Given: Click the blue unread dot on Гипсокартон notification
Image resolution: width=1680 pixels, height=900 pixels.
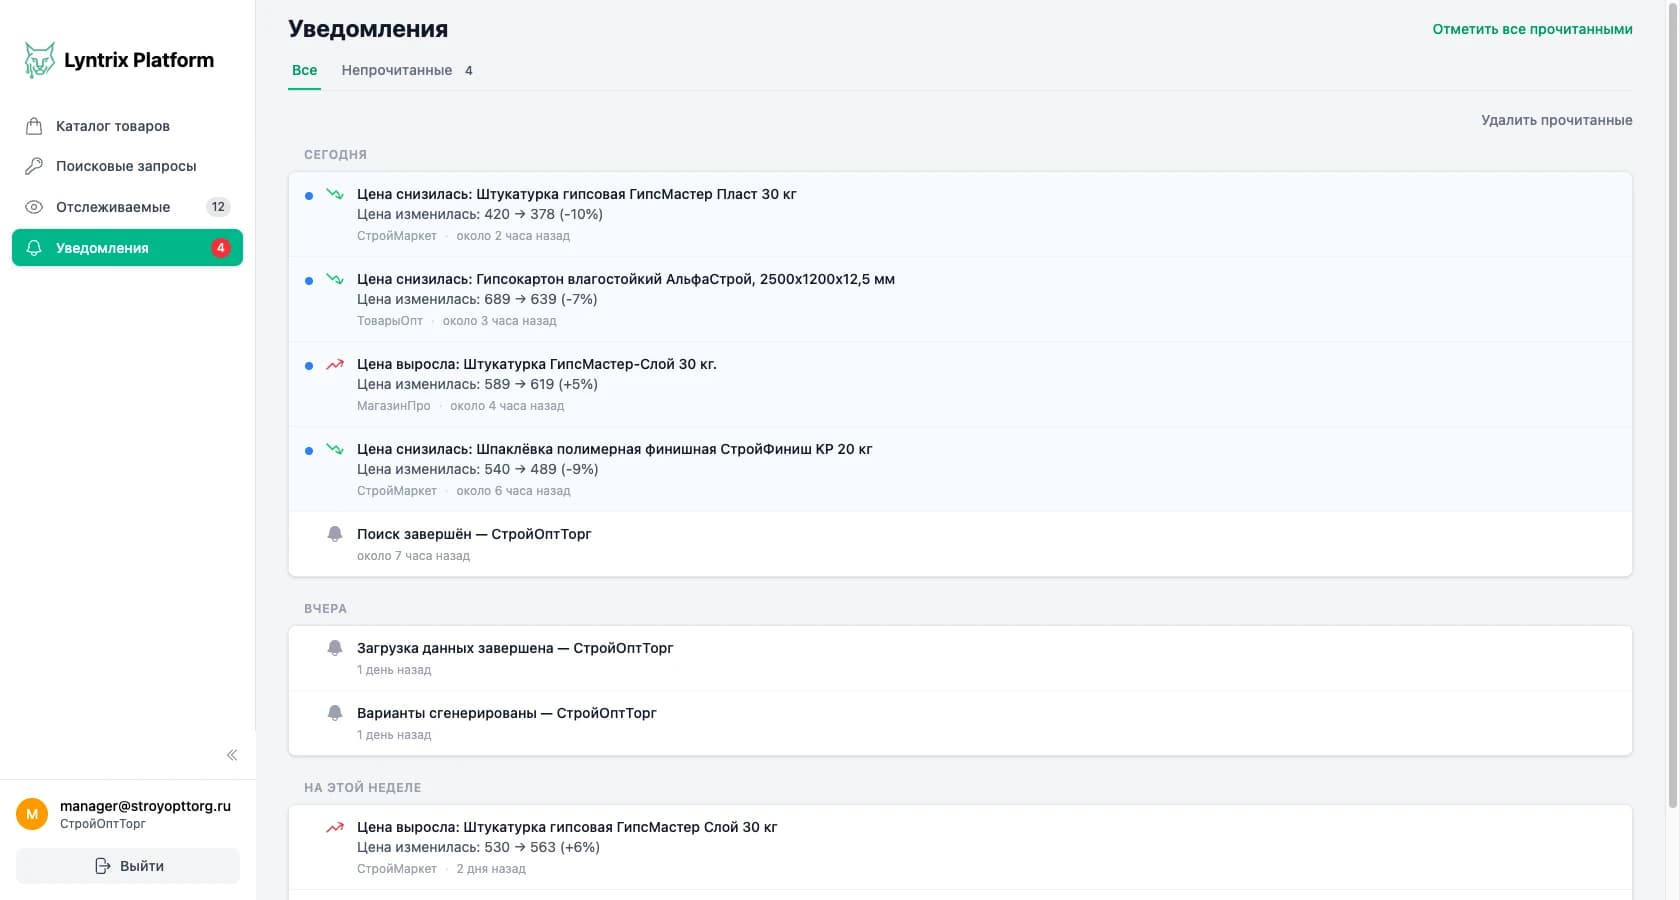Looking at the screenshot, I should (309, 281).
